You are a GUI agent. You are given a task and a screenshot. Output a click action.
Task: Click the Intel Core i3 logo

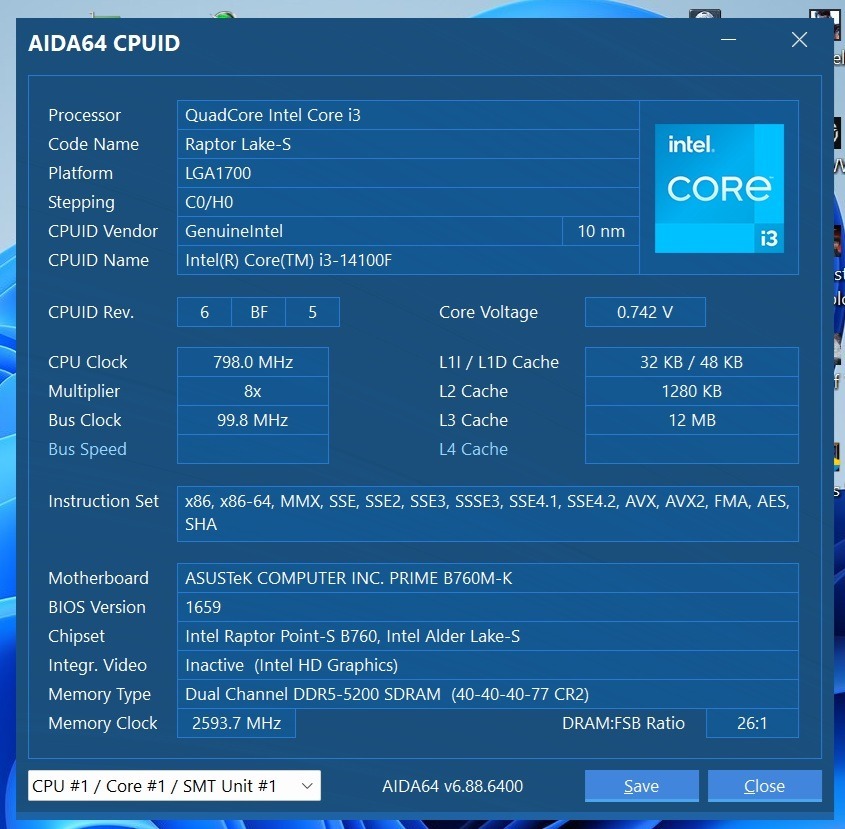point(719,188)
